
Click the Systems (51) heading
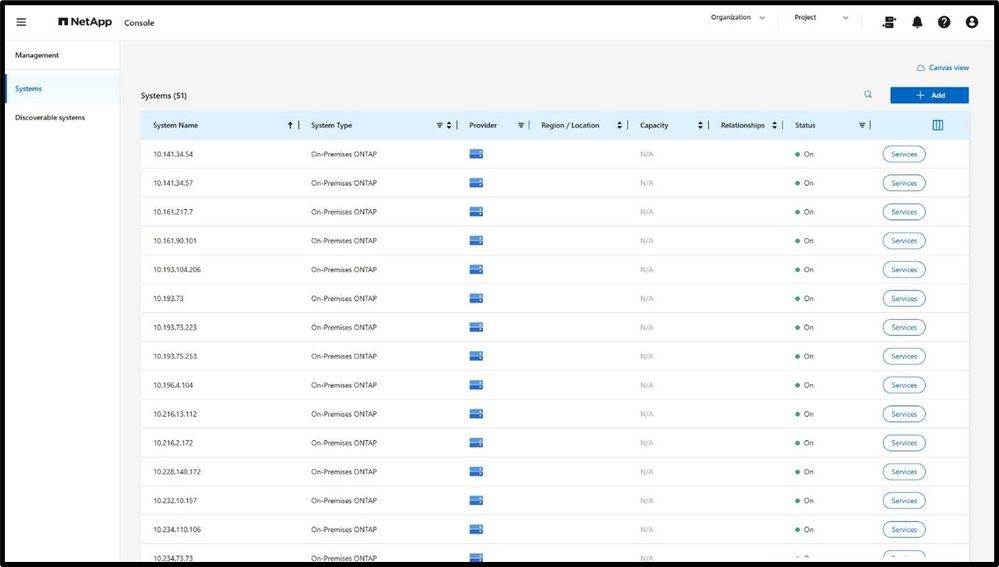click(x=164, y=96)
